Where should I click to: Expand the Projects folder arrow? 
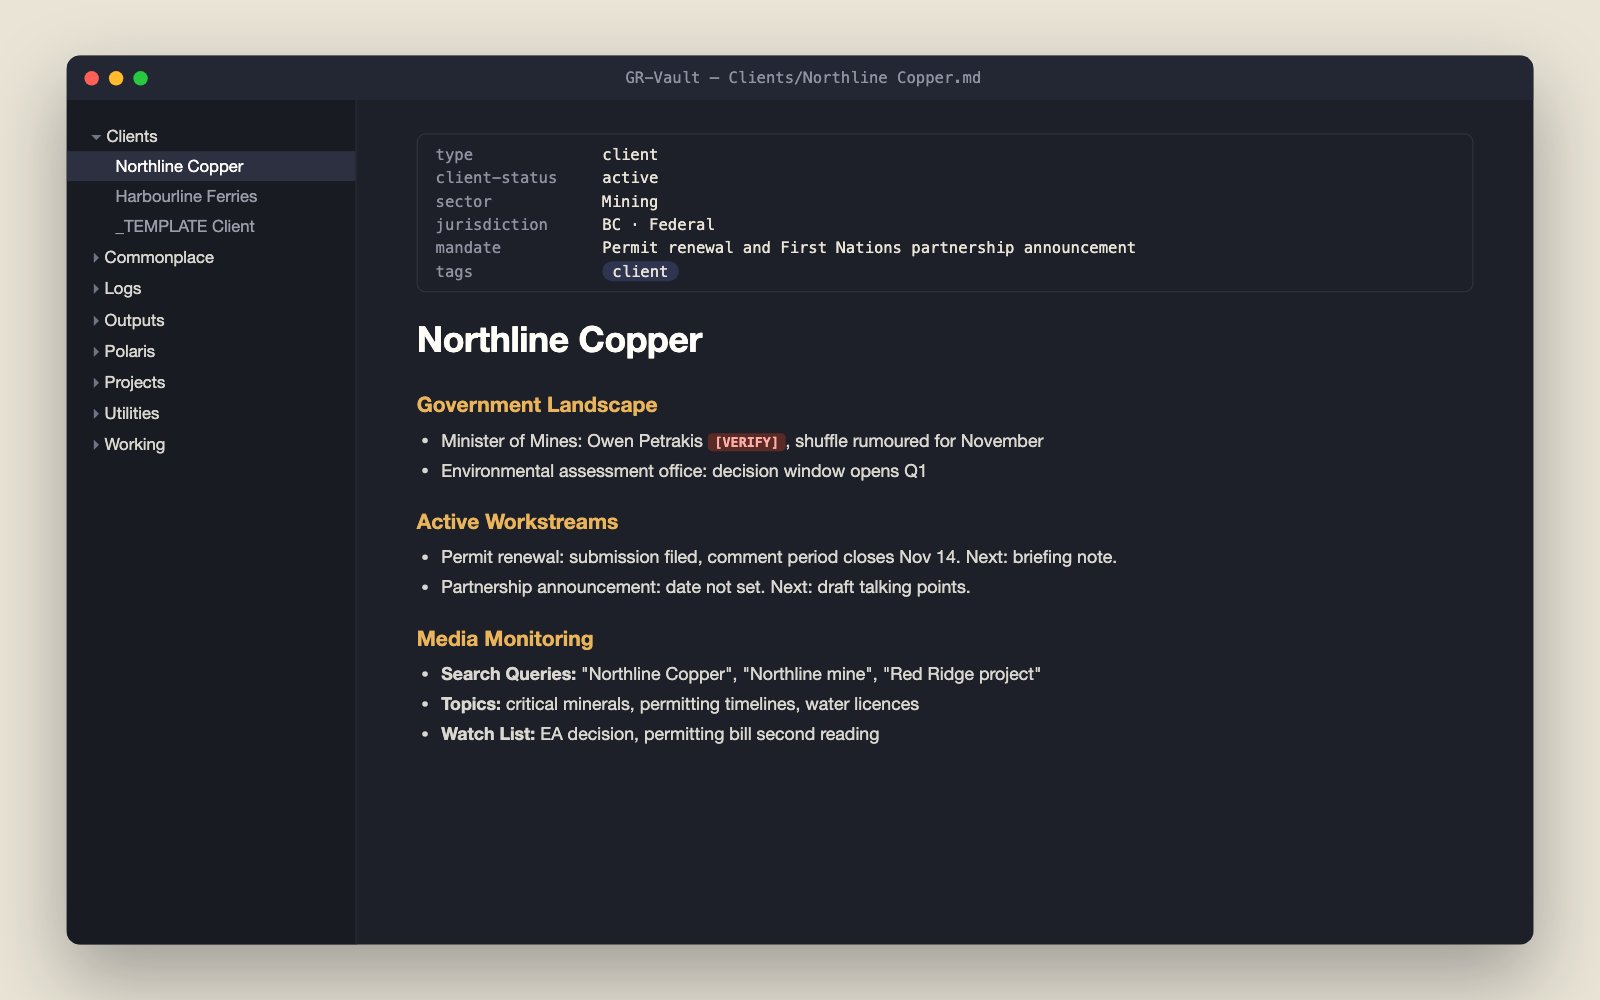(x=96, y=383)
